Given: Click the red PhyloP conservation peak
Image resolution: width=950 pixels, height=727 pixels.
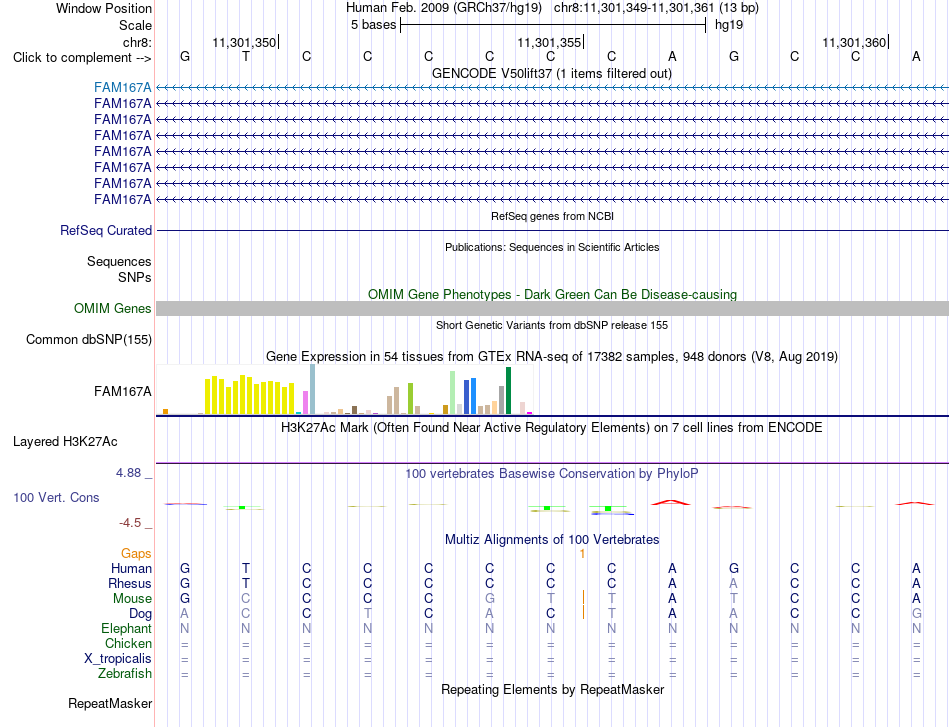Looking at the screenshot, I should click(x=671, y=502).
